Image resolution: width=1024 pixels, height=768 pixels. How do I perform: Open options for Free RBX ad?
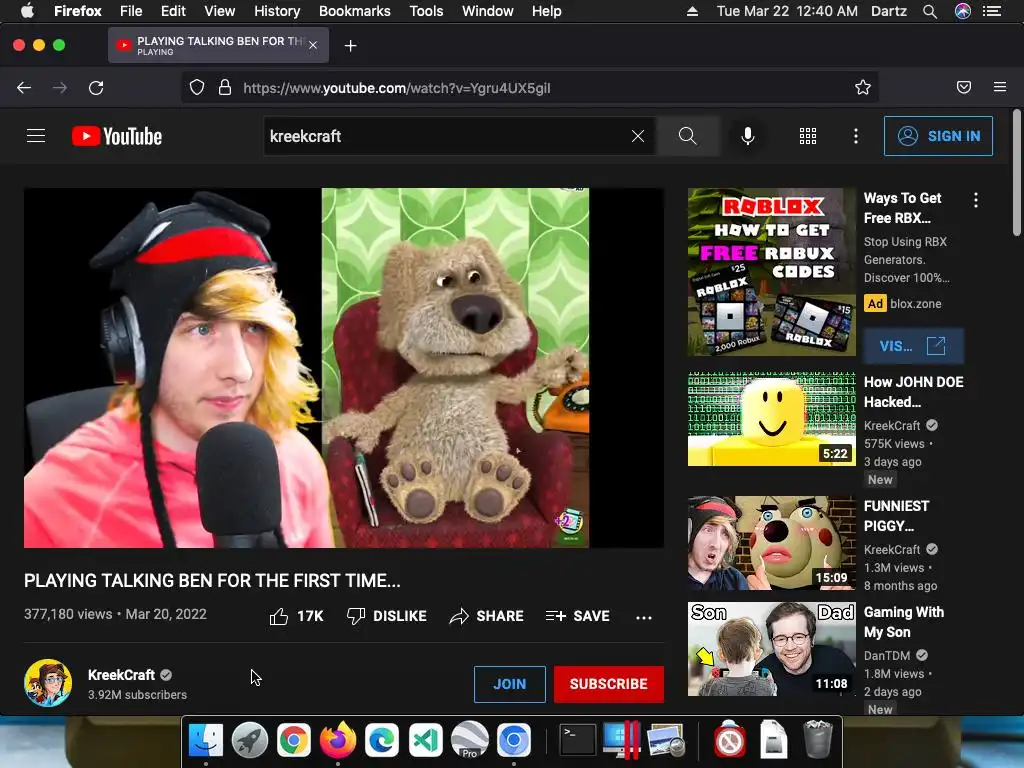point(976,200)
